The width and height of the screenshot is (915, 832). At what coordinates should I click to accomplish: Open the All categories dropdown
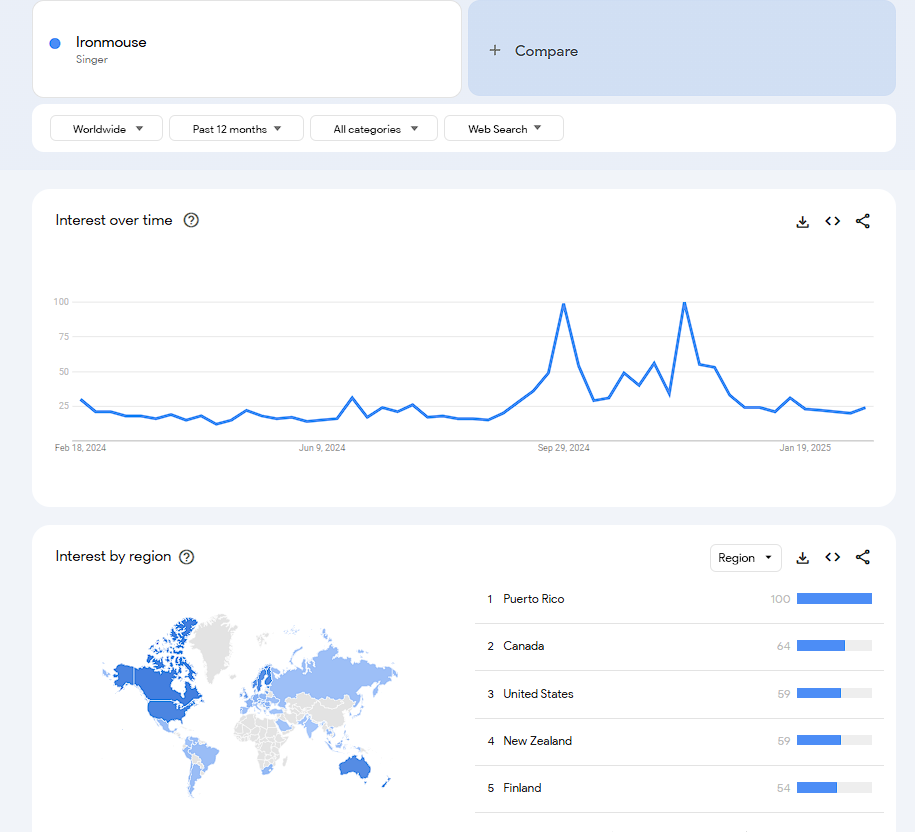[x=374, y=129]
